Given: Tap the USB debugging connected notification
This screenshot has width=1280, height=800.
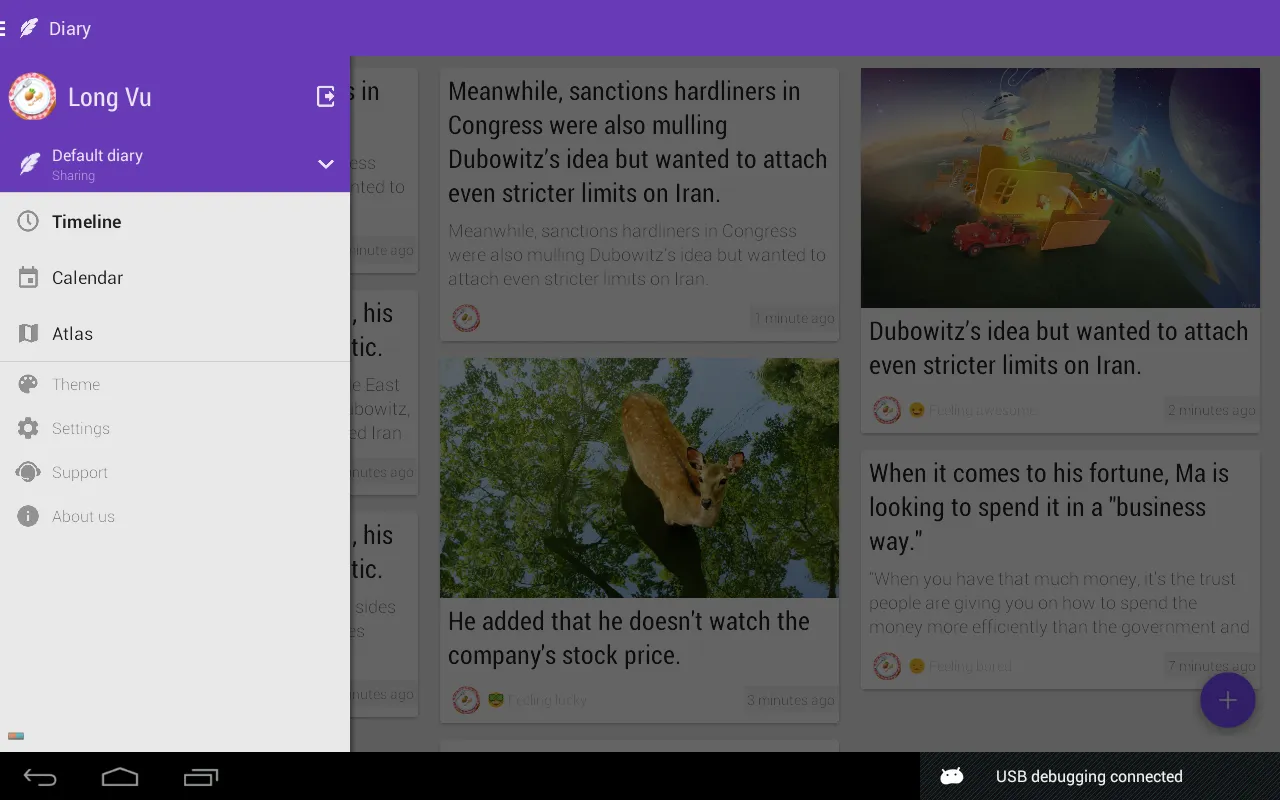Looking at the screenshot, I should coord(1088,777).
